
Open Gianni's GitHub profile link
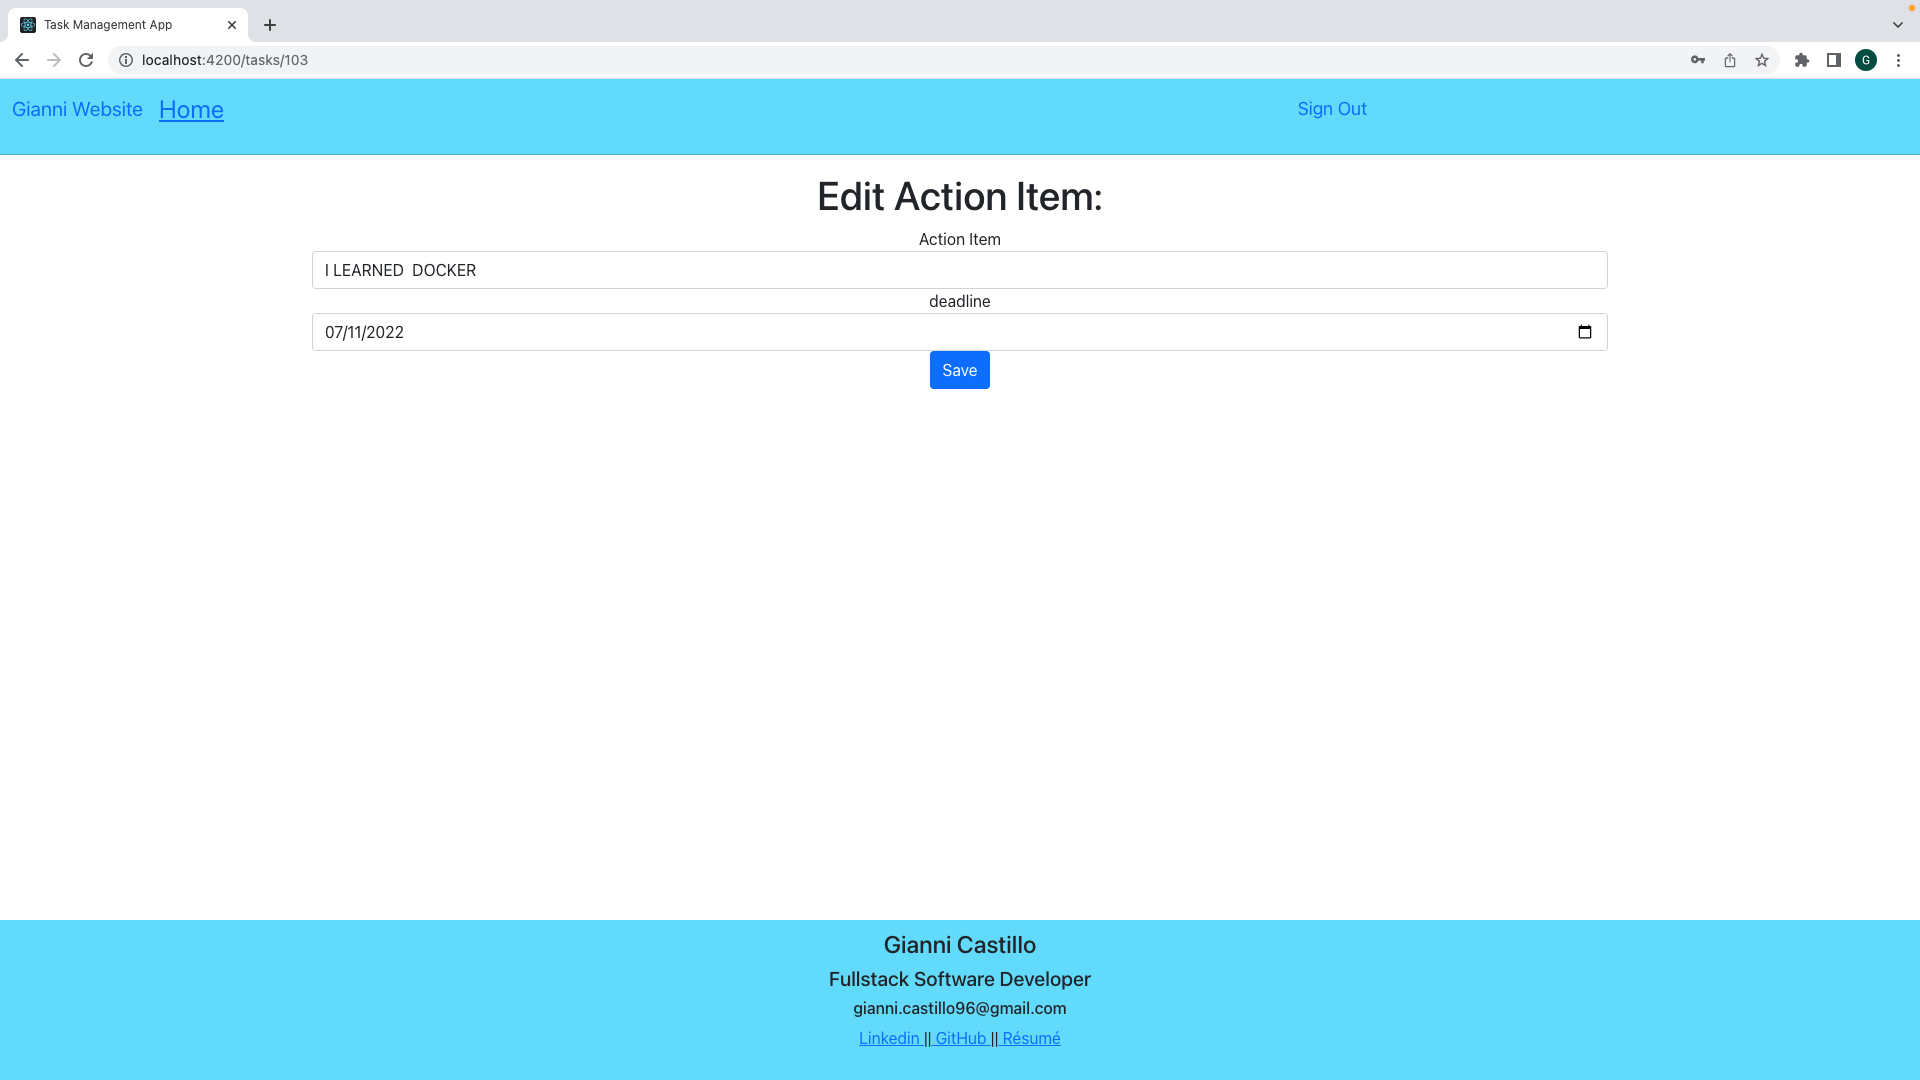pos(963,1038)
